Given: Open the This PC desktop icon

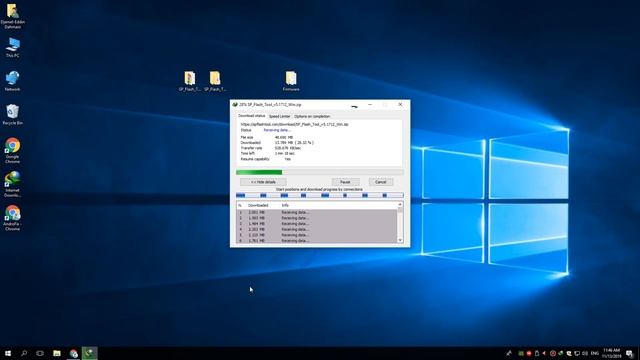Looking at the screenshot, I should 13,47.
